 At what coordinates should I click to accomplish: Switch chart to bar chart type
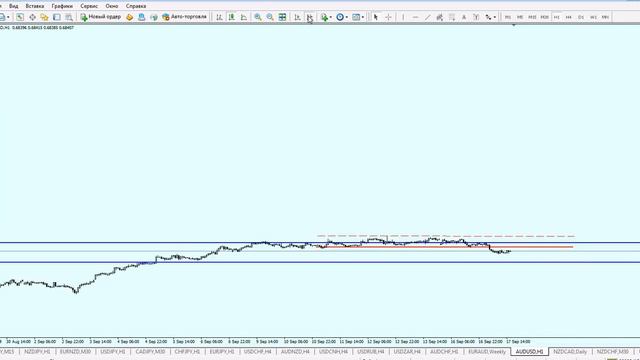pyautogui.click(x=219, y=17)
